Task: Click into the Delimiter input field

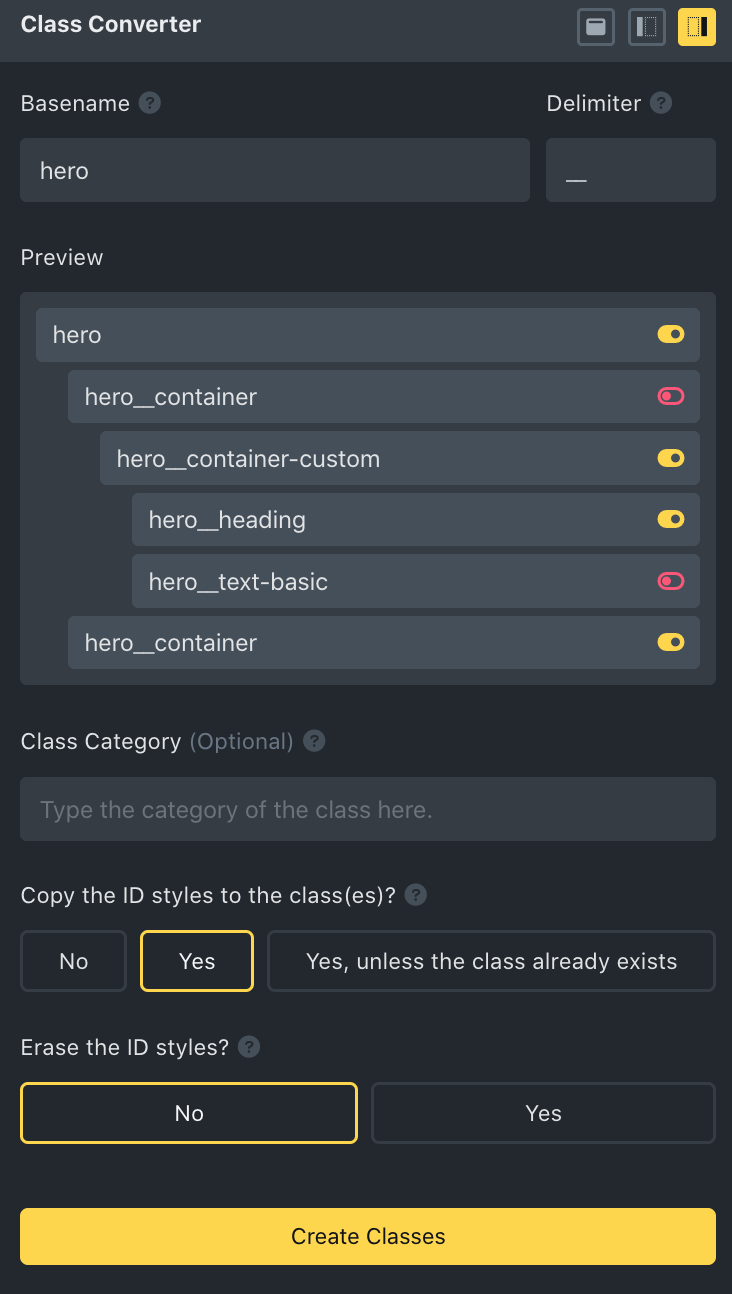Action: coord(631,170)
